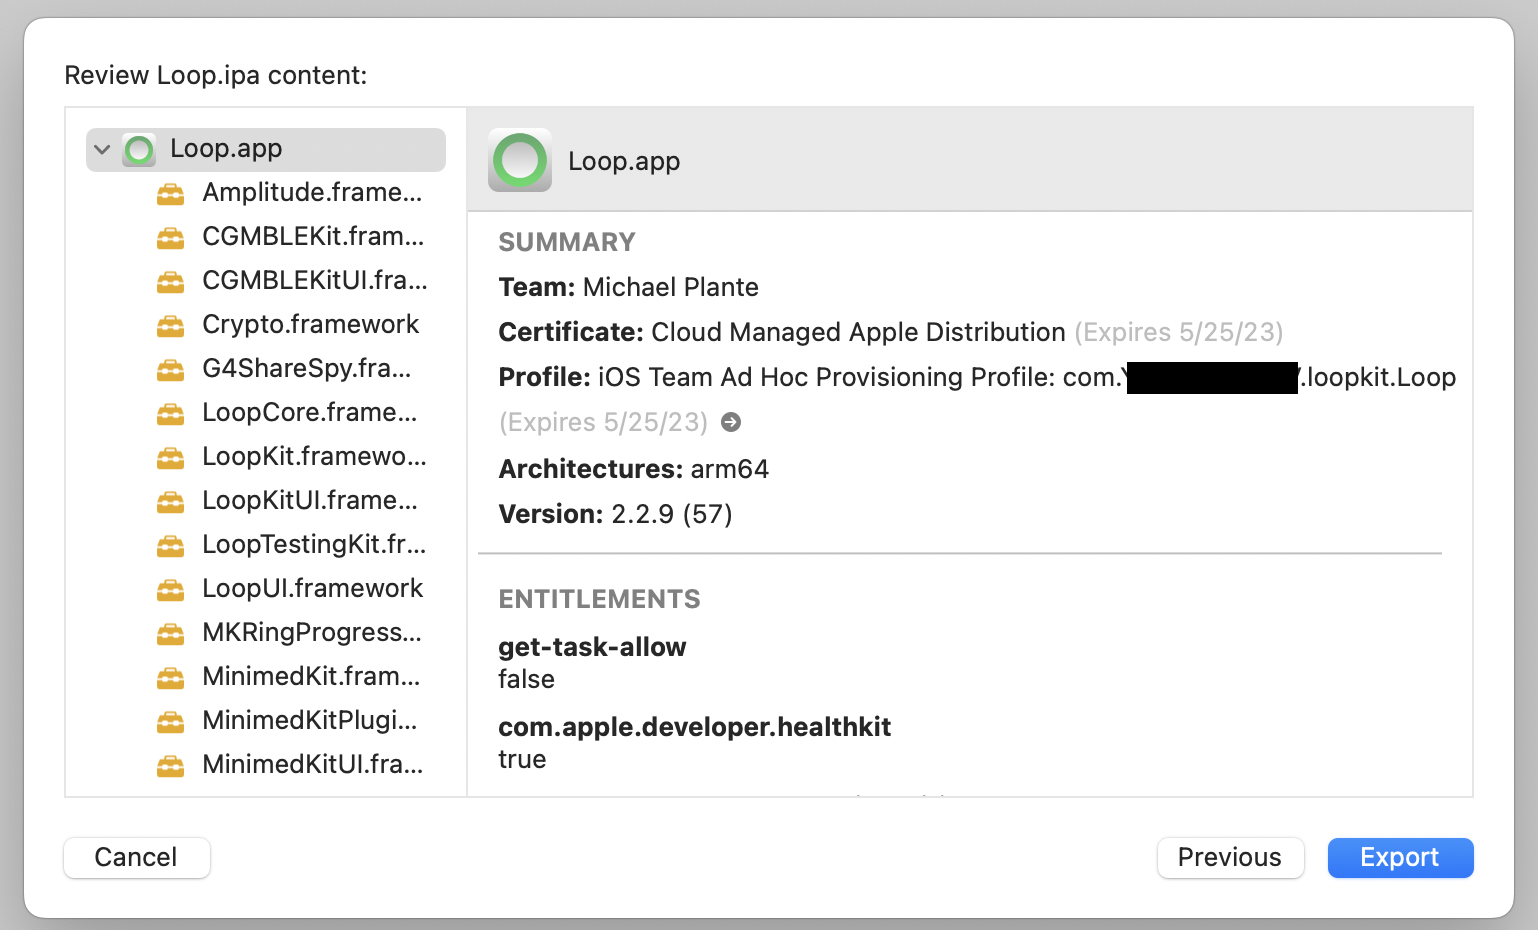
Task: Select LoopKit.framewo... row text
Action: click(x=314, y=456)
